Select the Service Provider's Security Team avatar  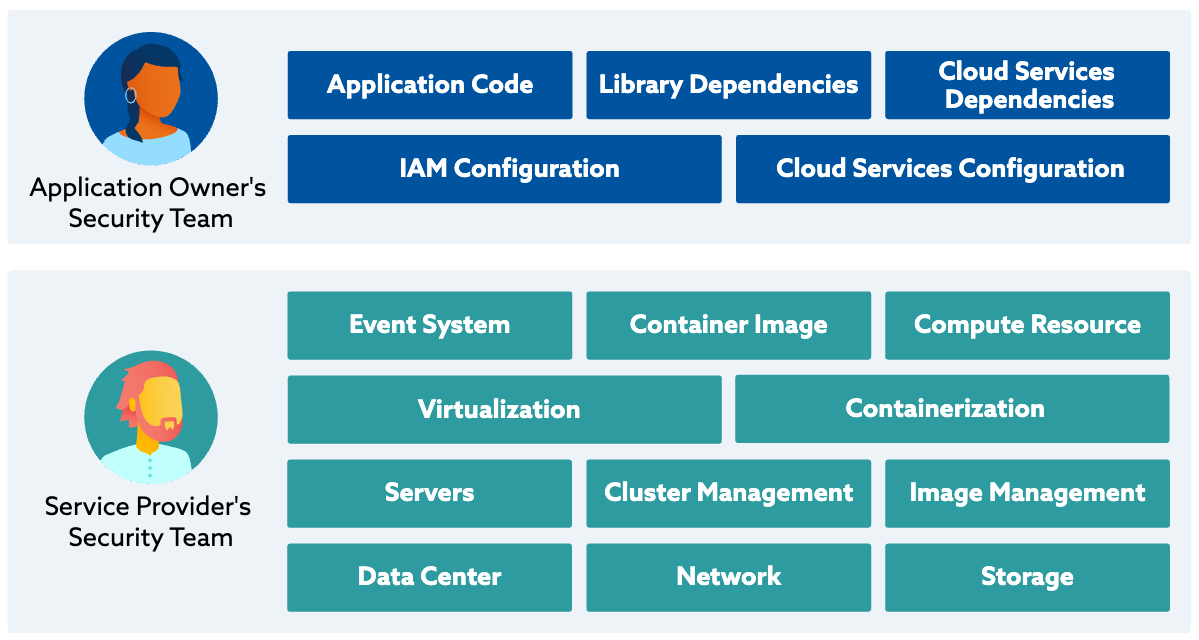tap(150, 415)
